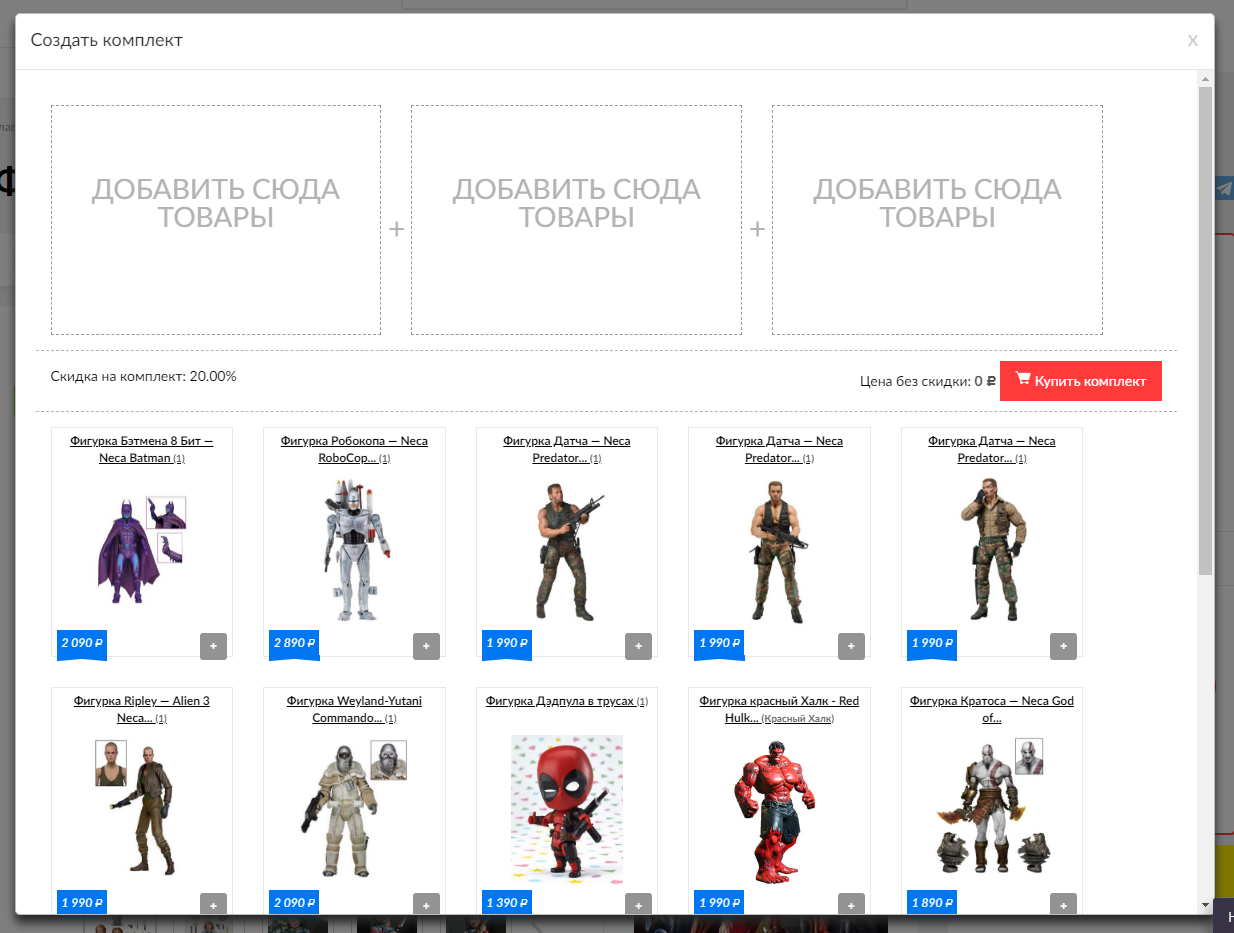Click the 2 090 ₽ price on Batman card
Image resolution: width=1234 pixels, height=933 pixels.
tap(82, 643)
